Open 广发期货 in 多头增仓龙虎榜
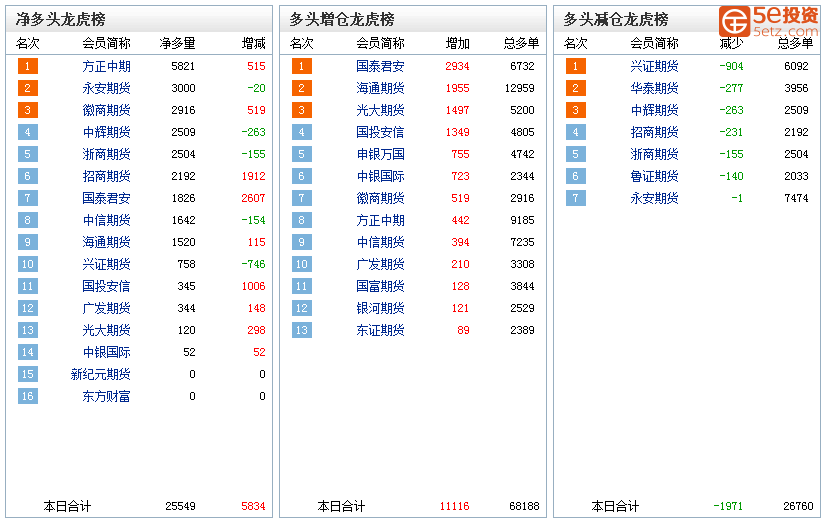 tap(380, 264)
